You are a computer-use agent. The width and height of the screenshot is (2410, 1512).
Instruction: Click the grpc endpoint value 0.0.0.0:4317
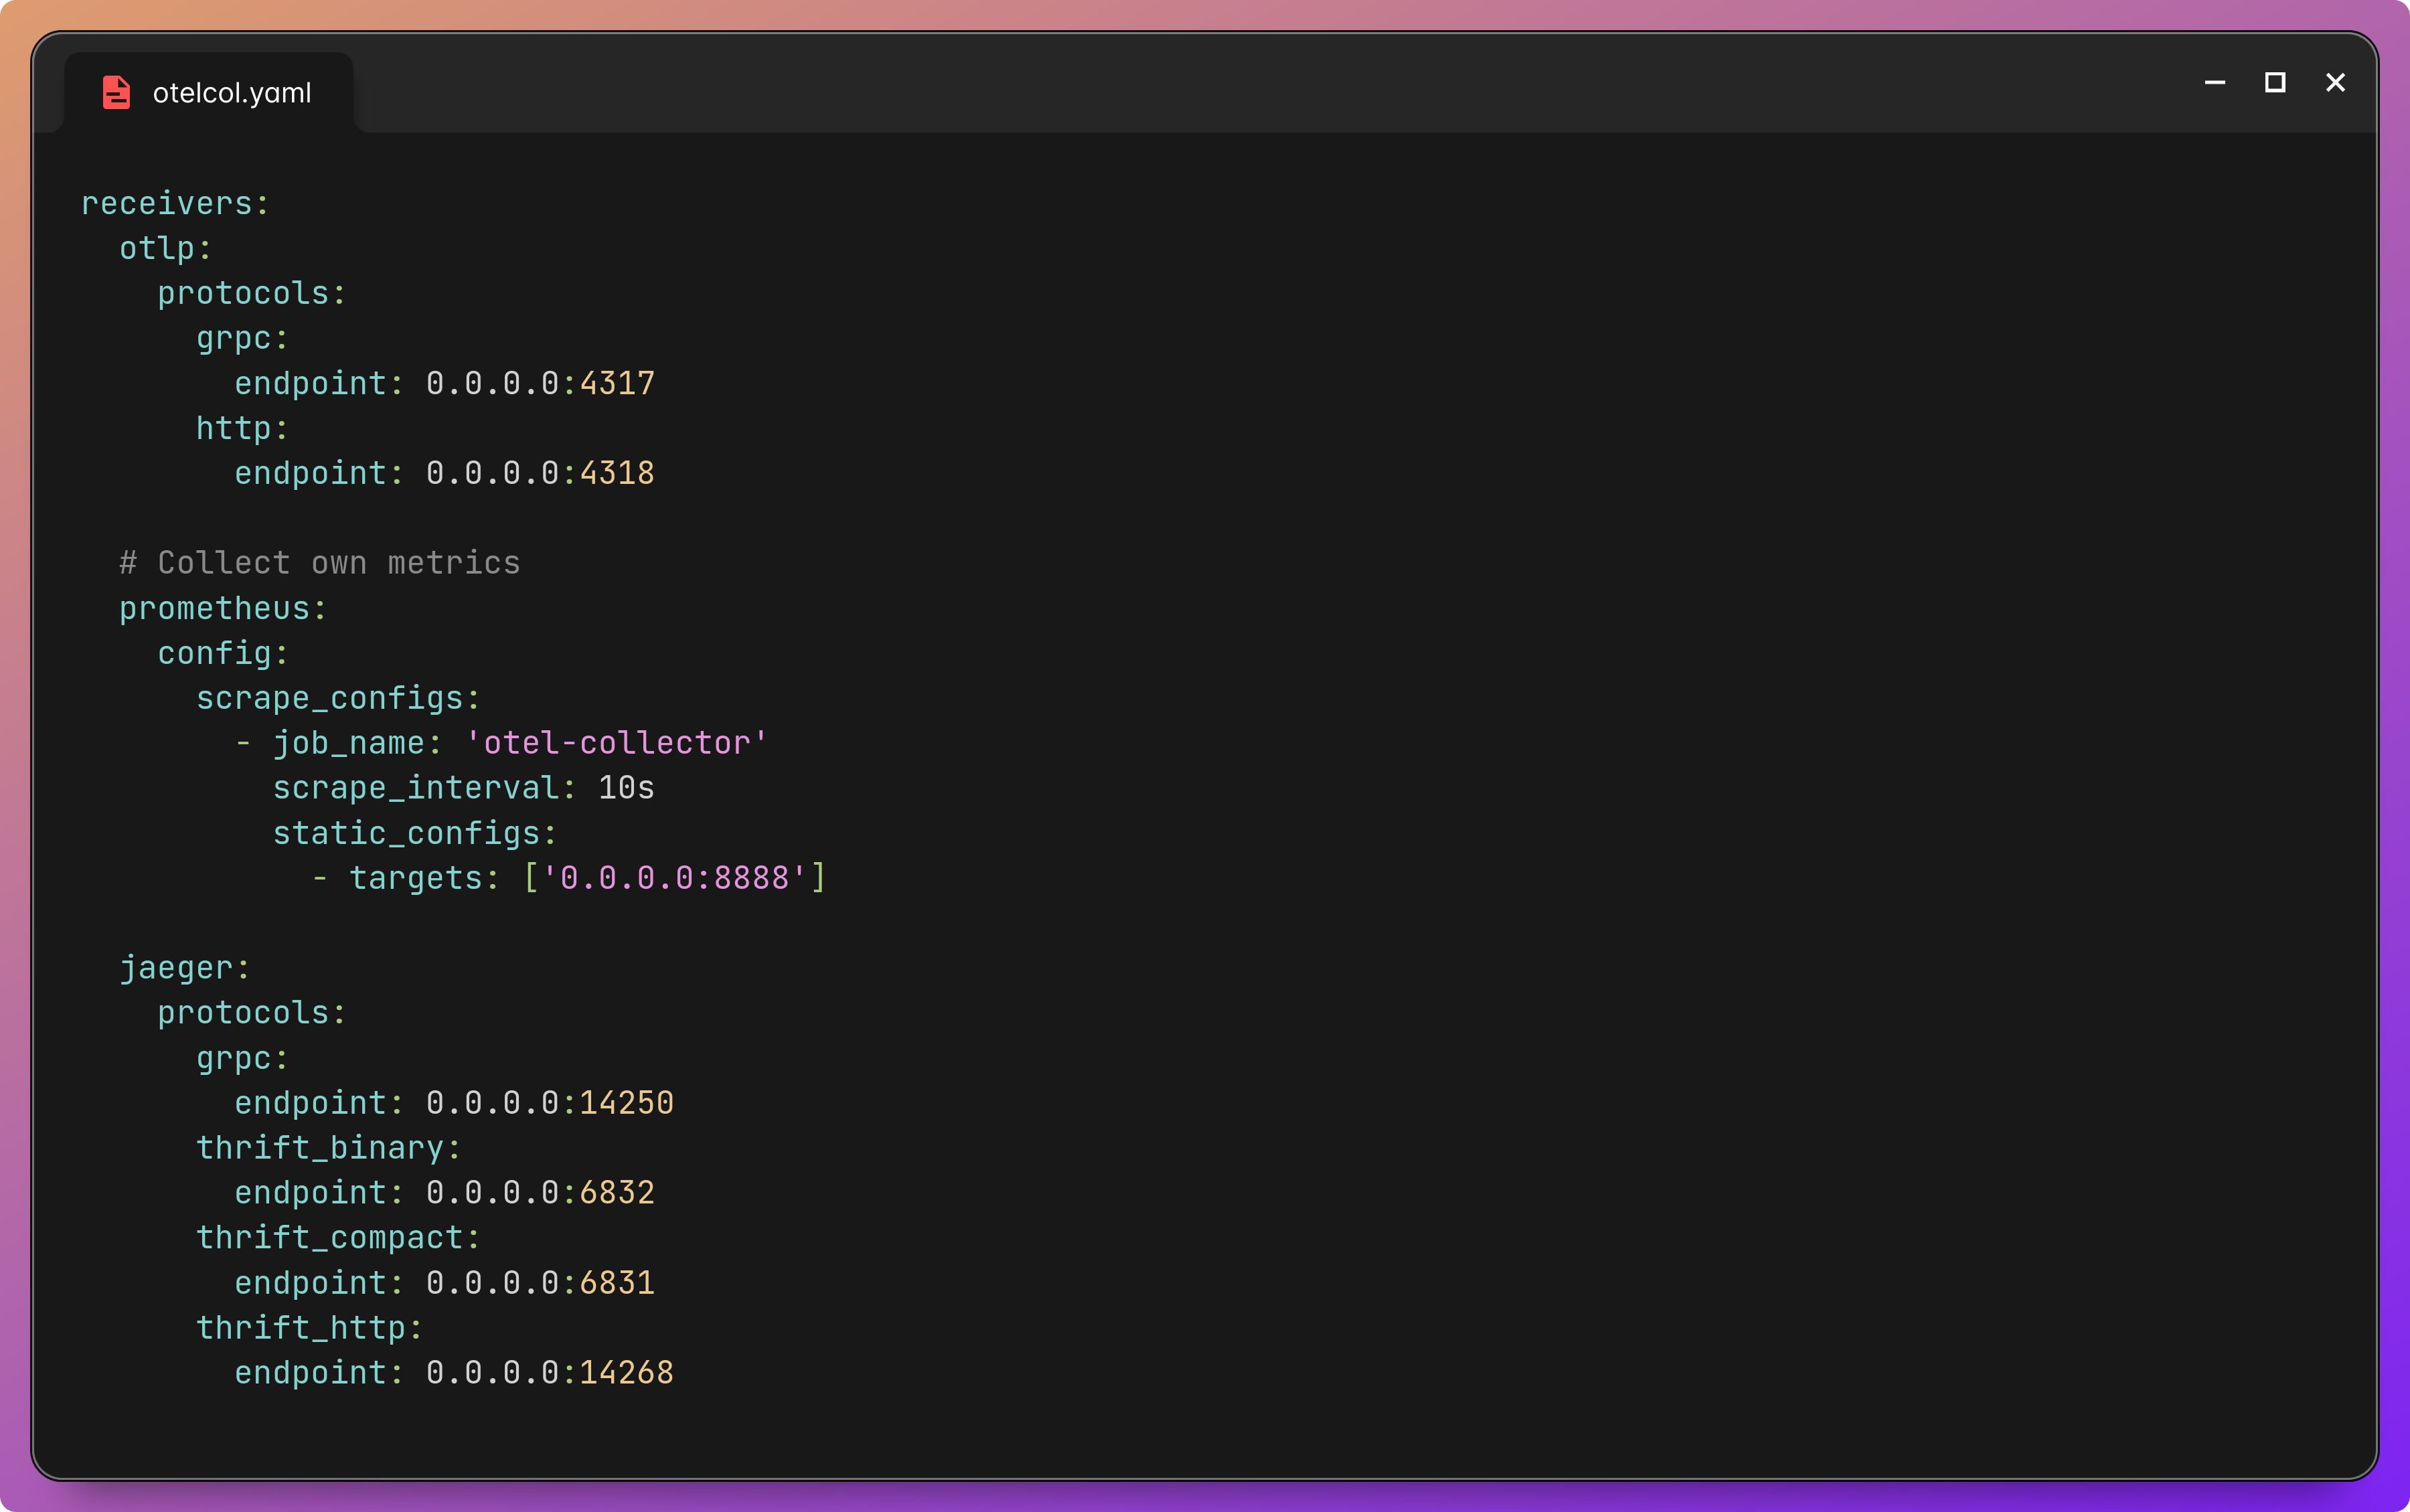pos(539,382)
